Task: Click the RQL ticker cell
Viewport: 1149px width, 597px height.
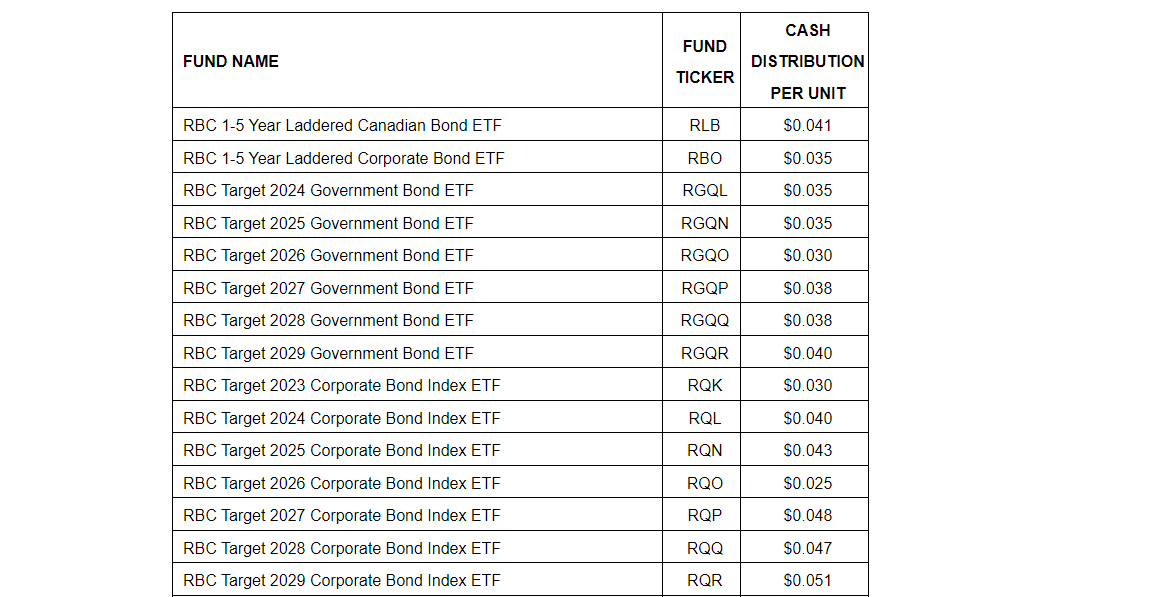Action: pos(704,418)
